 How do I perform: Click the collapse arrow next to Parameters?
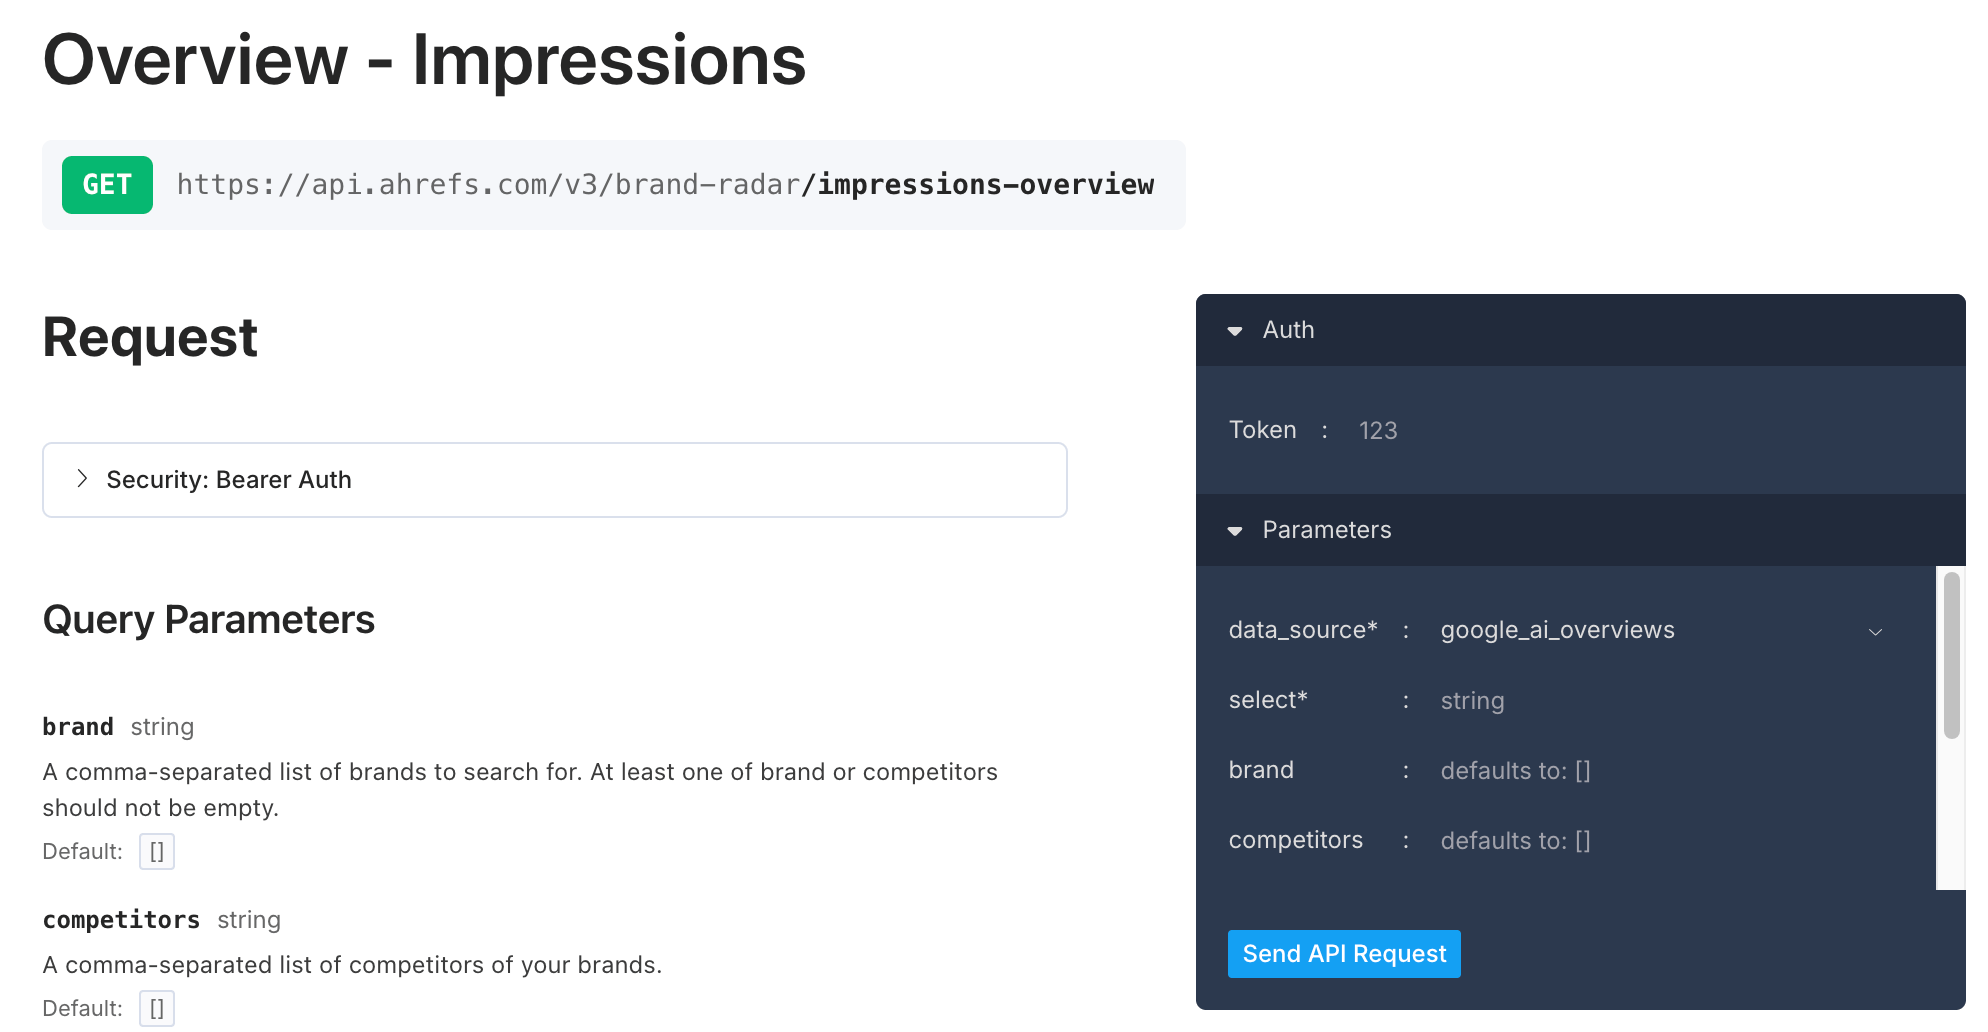click(1236, 531)
